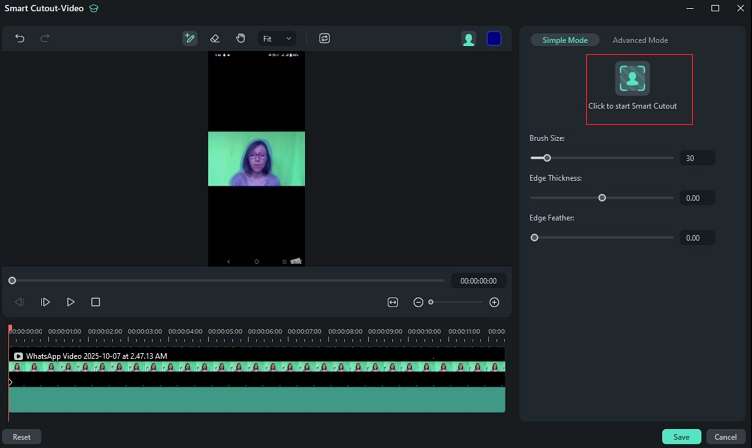Switch to Advanced Mode tab
Image resolution: width=752 pixels, height=448 pixels.
pos(640,40)
